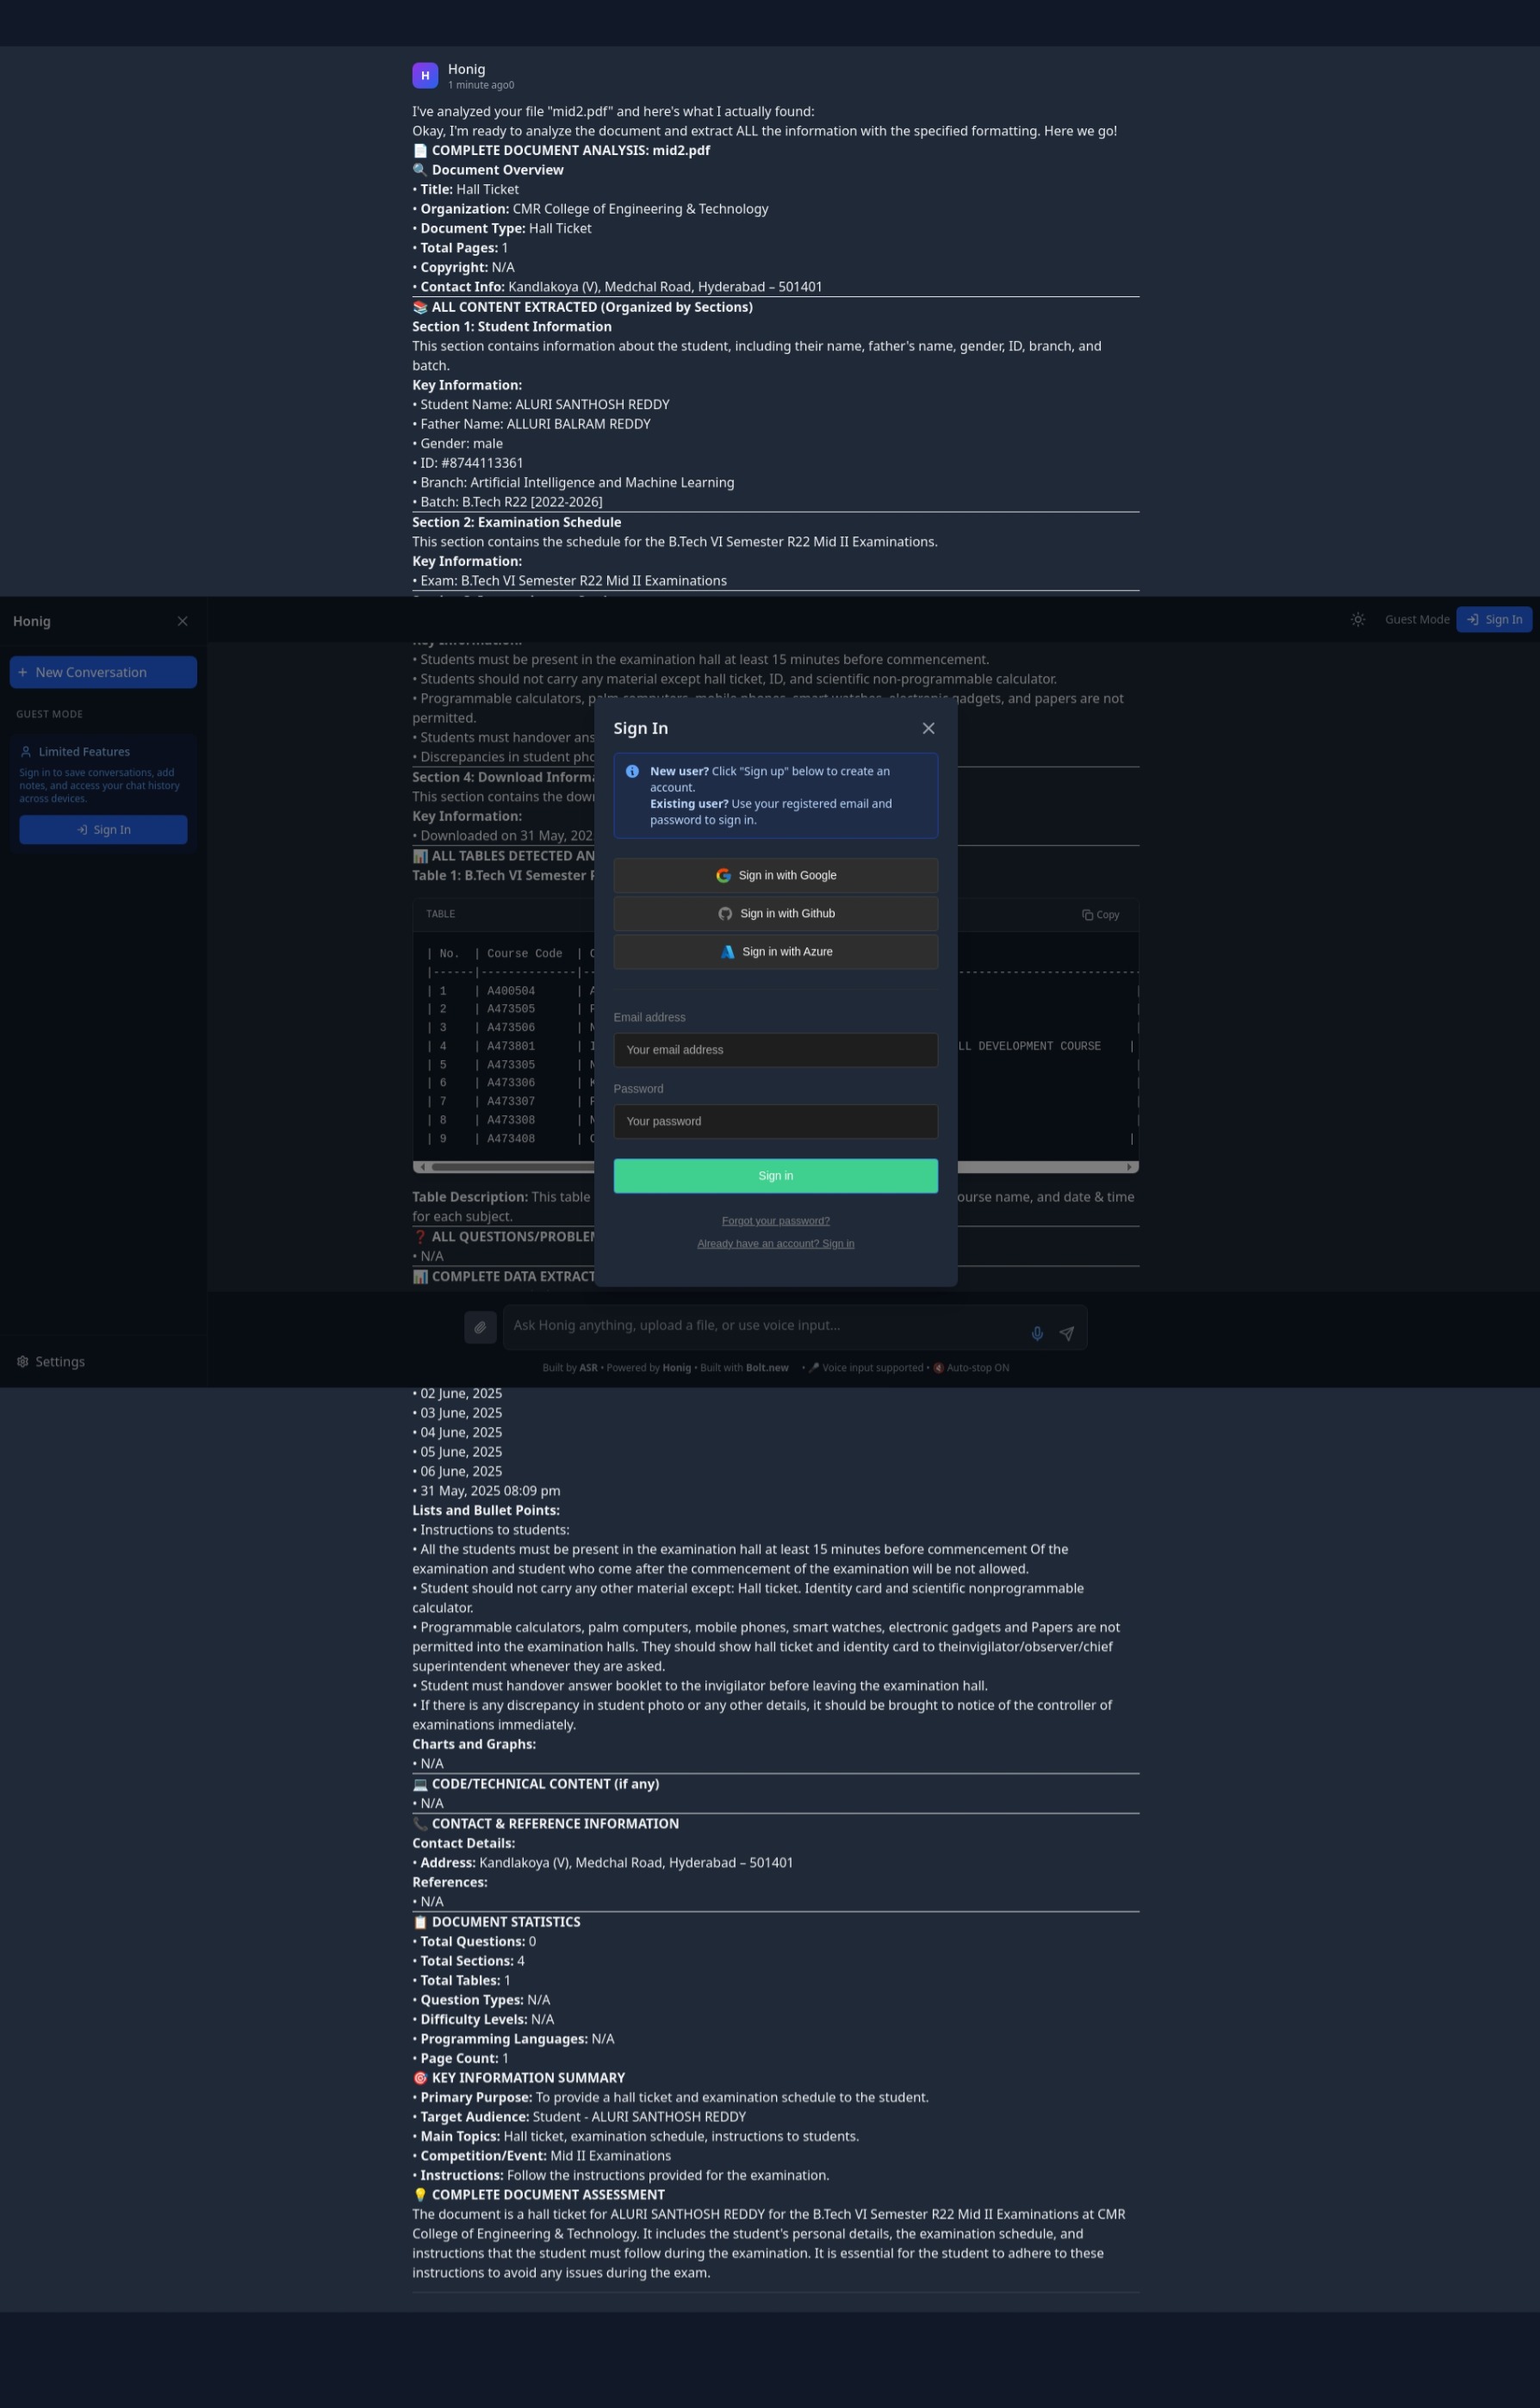Viewport: 1540px width, 2408px height.
Task: Click the Auto-stop ON footer status
Action: [x=971, y=1367]
